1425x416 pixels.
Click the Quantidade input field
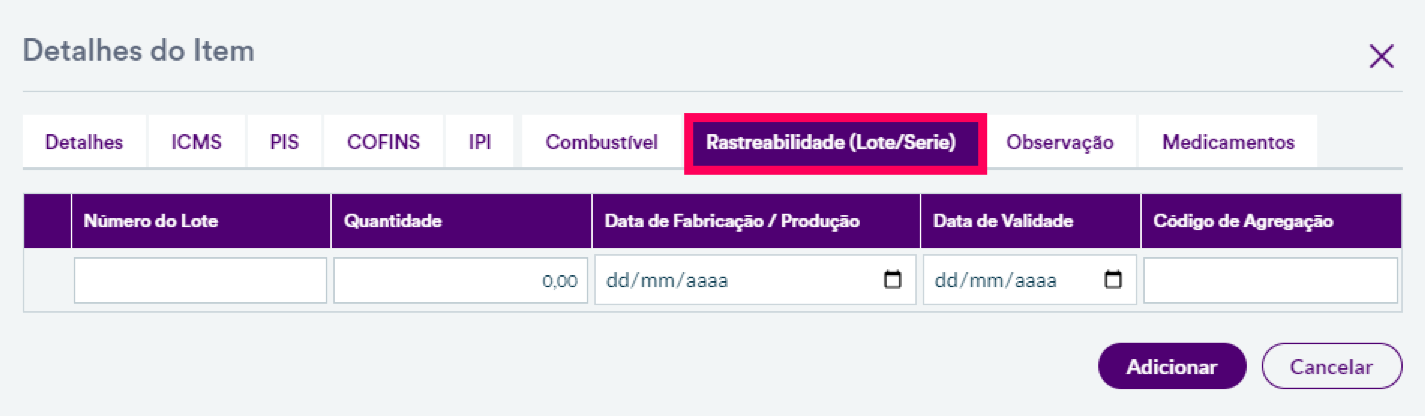[x=460, y=281]
